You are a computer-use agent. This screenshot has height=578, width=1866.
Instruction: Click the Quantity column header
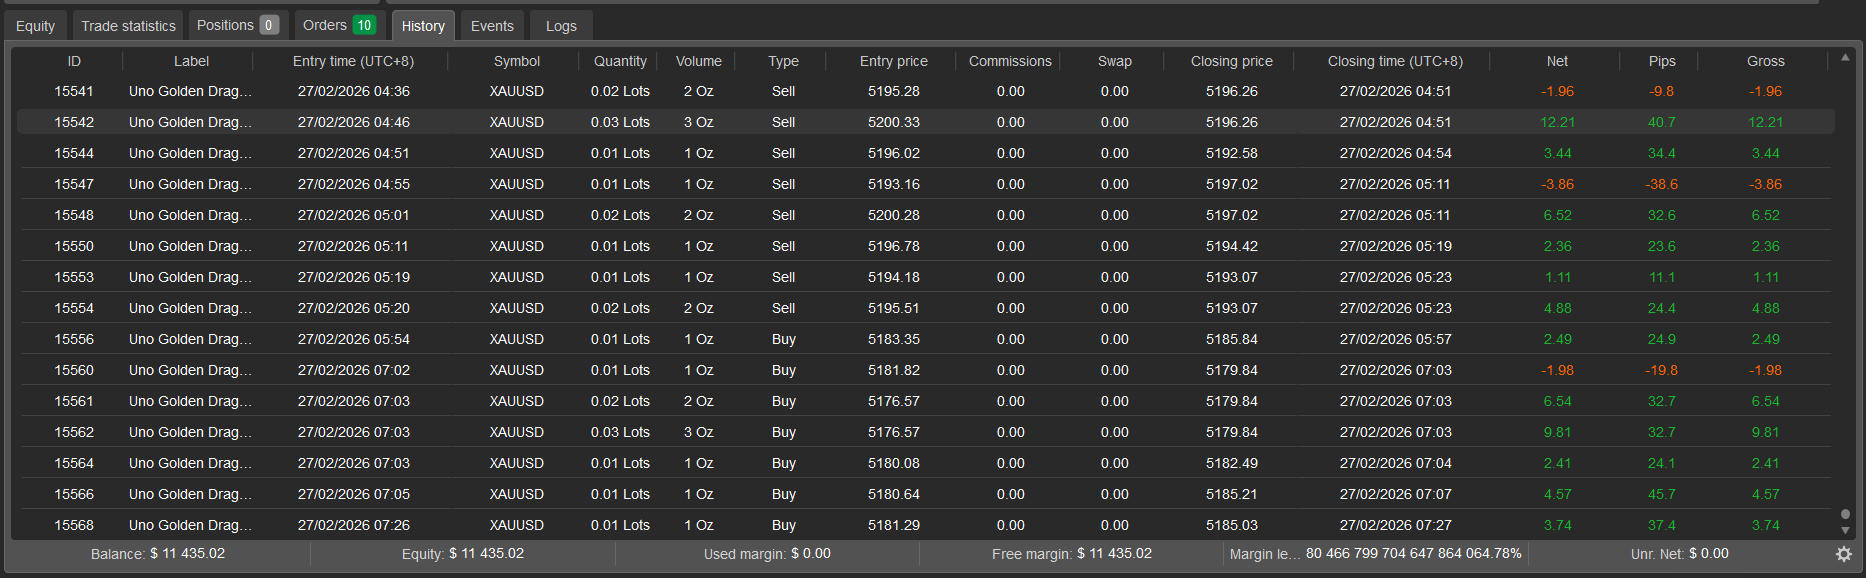[x=620, y=61]
